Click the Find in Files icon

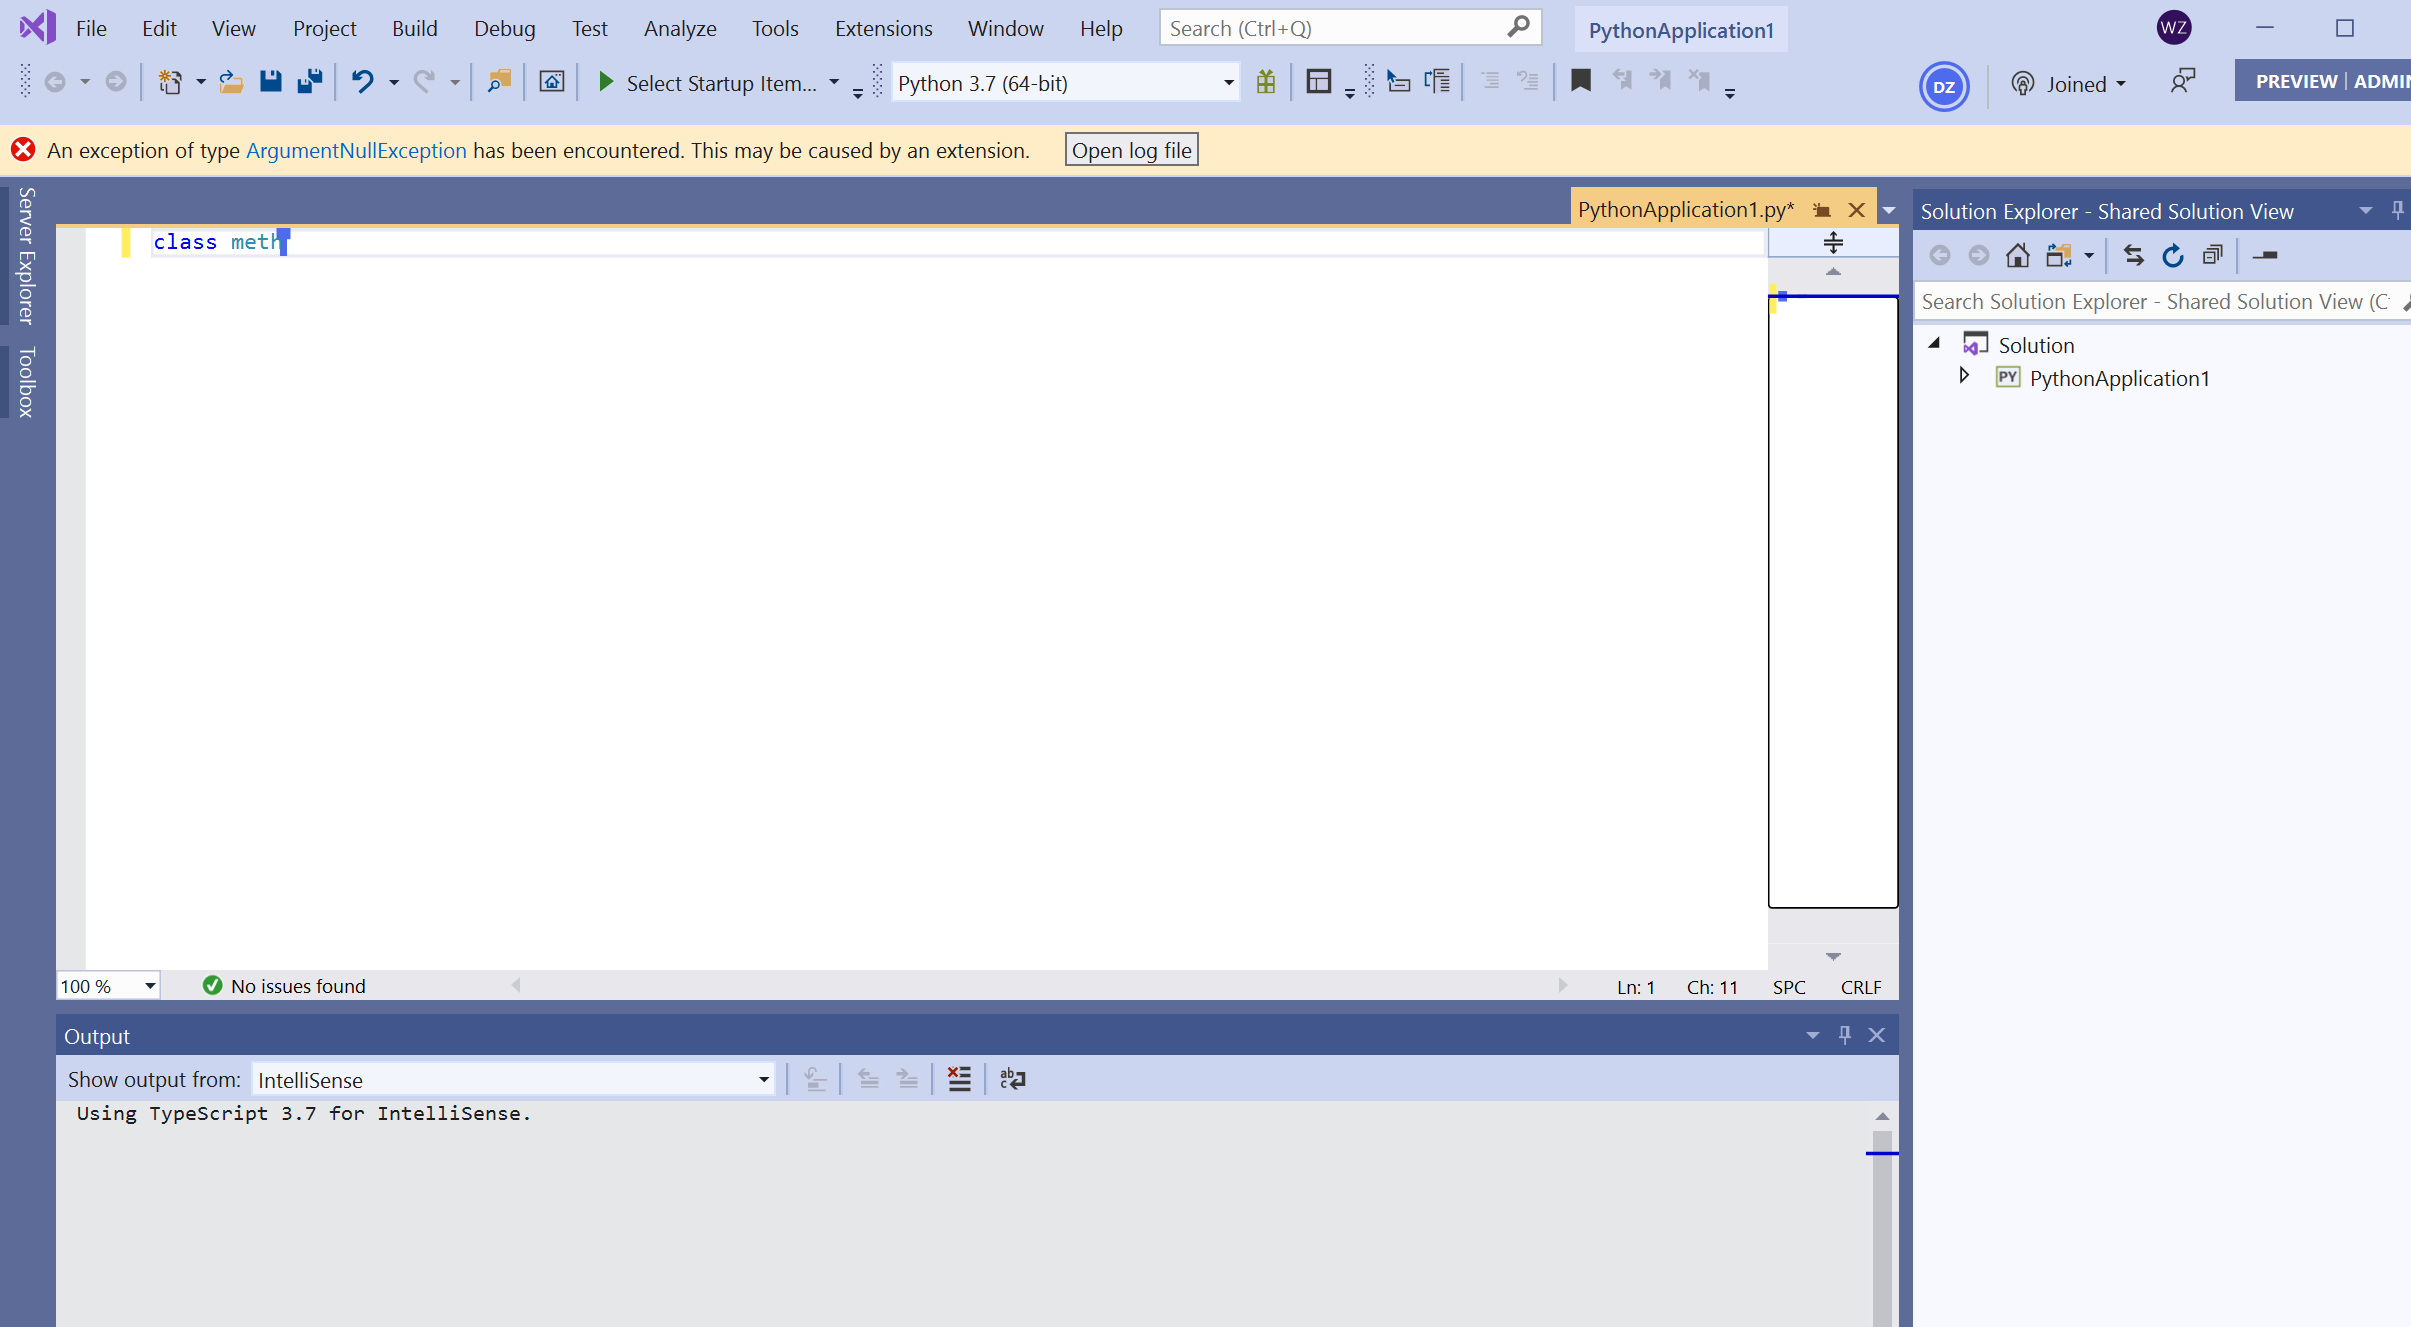(498, 82)
